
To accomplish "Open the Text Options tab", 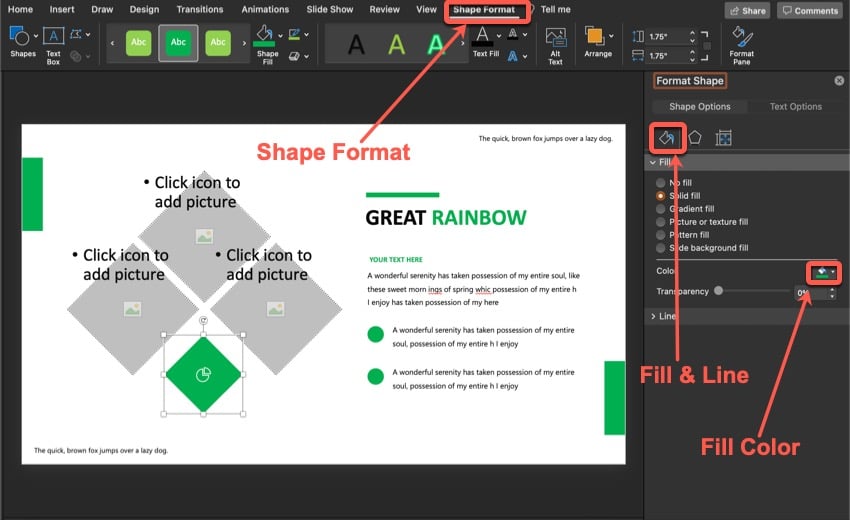I will (x=795, y=107).
